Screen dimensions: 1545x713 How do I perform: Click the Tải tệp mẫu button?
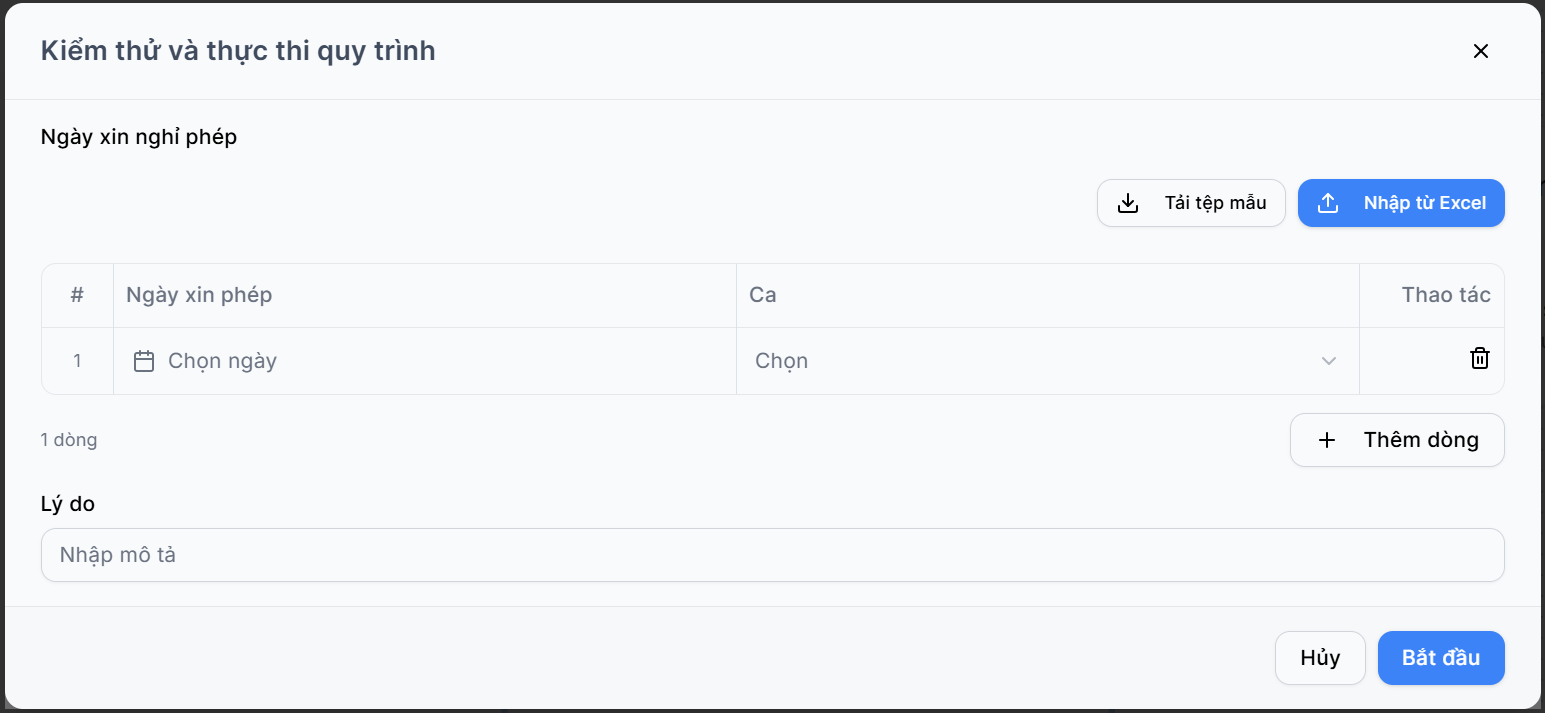(1191, 203)
